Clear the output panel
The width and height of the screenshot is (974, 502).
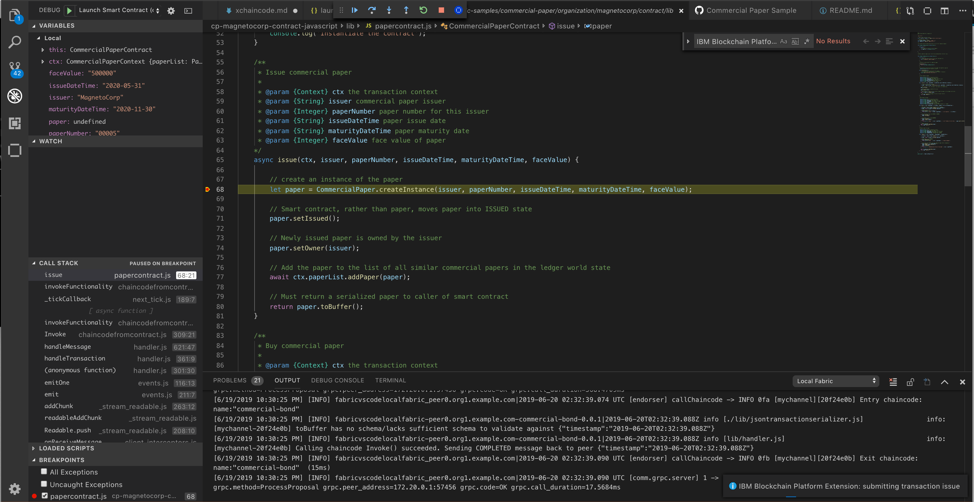tap(893, 381)
